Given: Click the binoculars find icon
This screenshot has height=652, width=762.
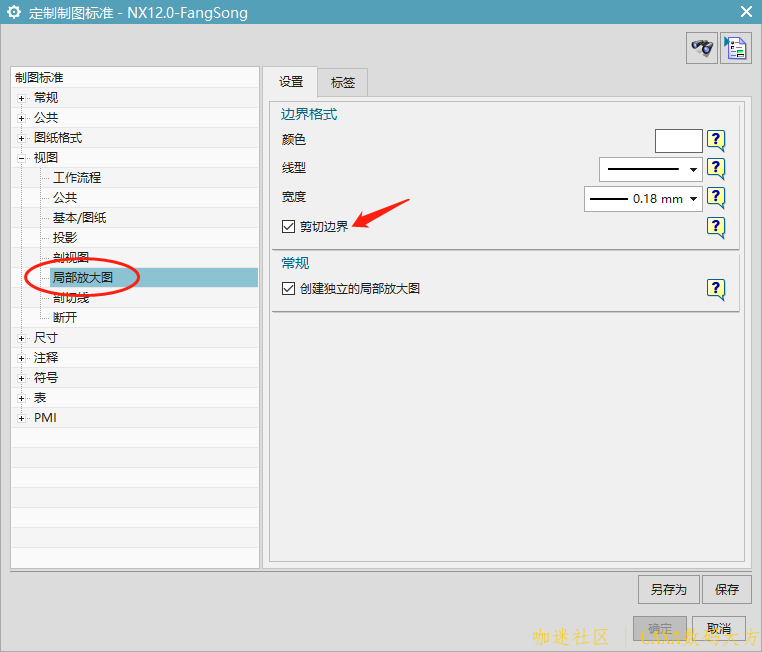Looking at the screenshot, I should [702, 48].
